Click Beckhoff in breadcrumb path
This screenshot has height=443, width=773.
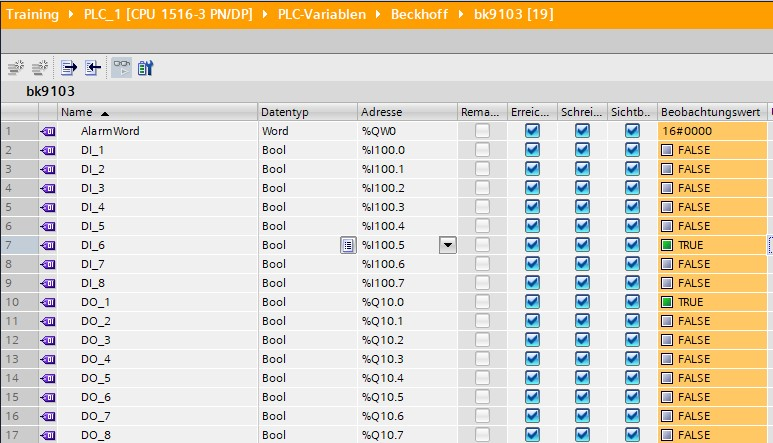click(x=420, y=14)
